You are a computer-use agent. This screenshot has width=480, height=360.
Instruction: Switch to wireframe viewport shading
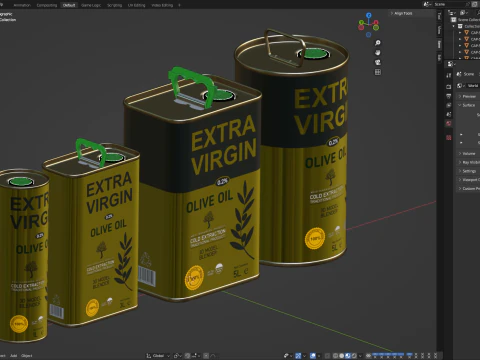point(335,356)
